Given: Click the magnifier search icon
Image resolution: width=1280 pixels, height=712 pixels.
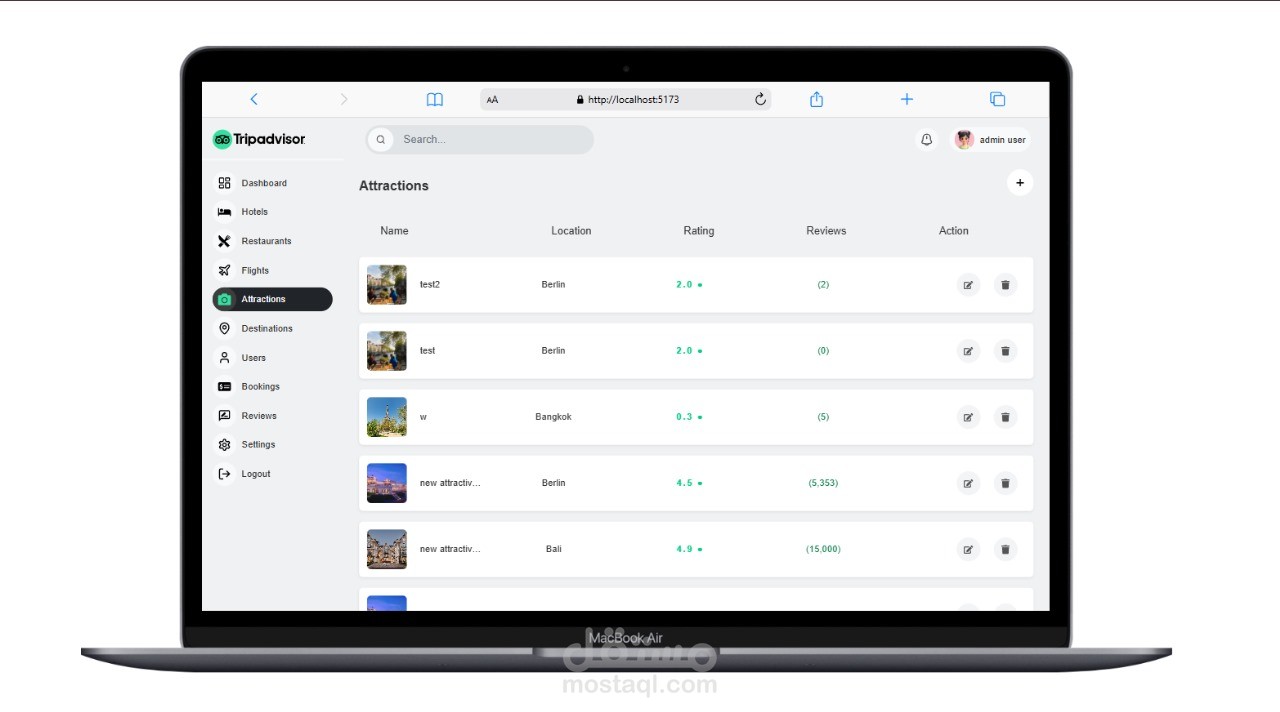Looking at the screenshot, I should (x=380, y=140).
